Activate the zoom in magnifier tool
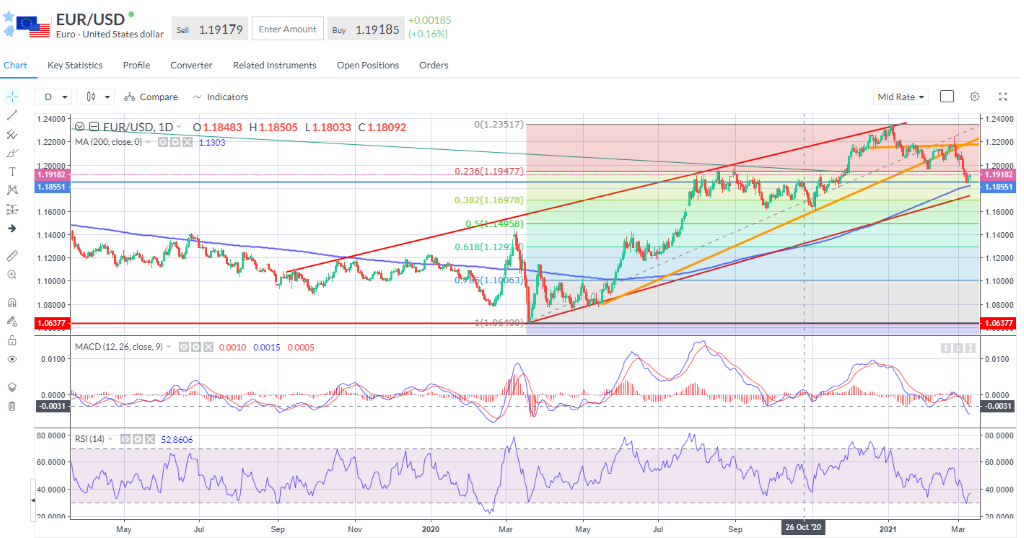 pyautogui.click(x=11, y=274)
